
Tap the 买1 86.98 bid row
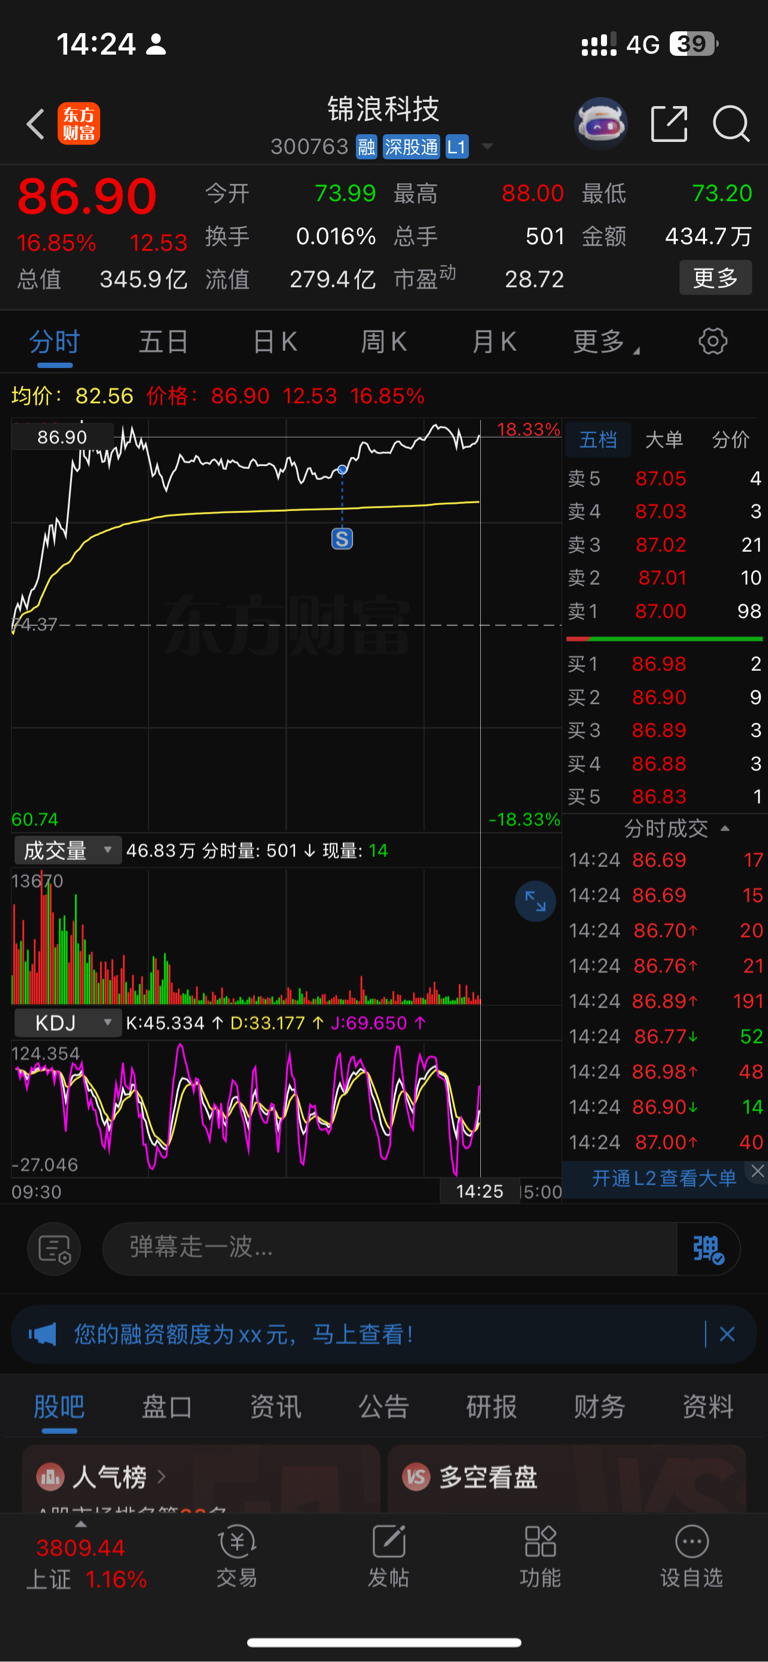click(x=664, y=664)
